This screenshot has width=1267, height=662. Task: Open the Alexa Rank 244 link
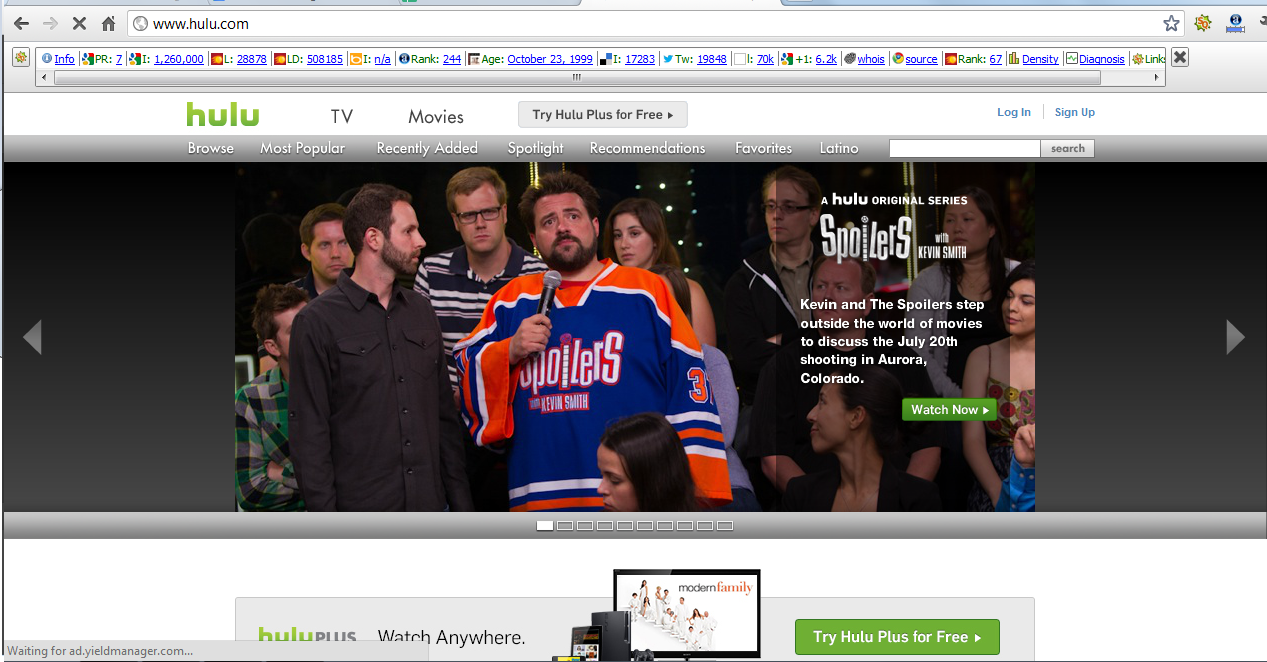452,59
